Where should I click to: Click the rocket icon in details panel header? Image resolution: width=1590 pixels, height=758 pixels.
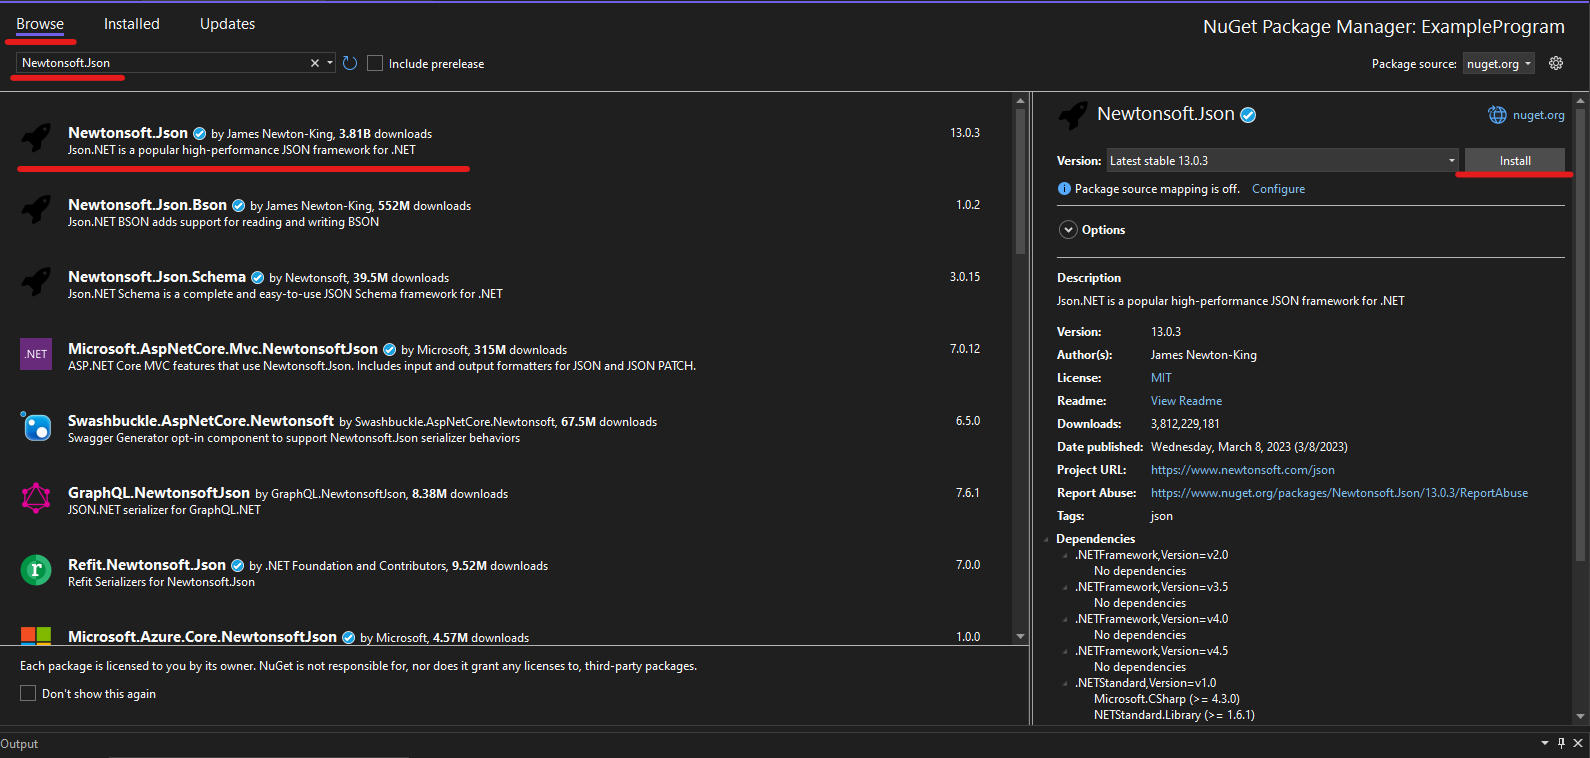pos(1073,115)
